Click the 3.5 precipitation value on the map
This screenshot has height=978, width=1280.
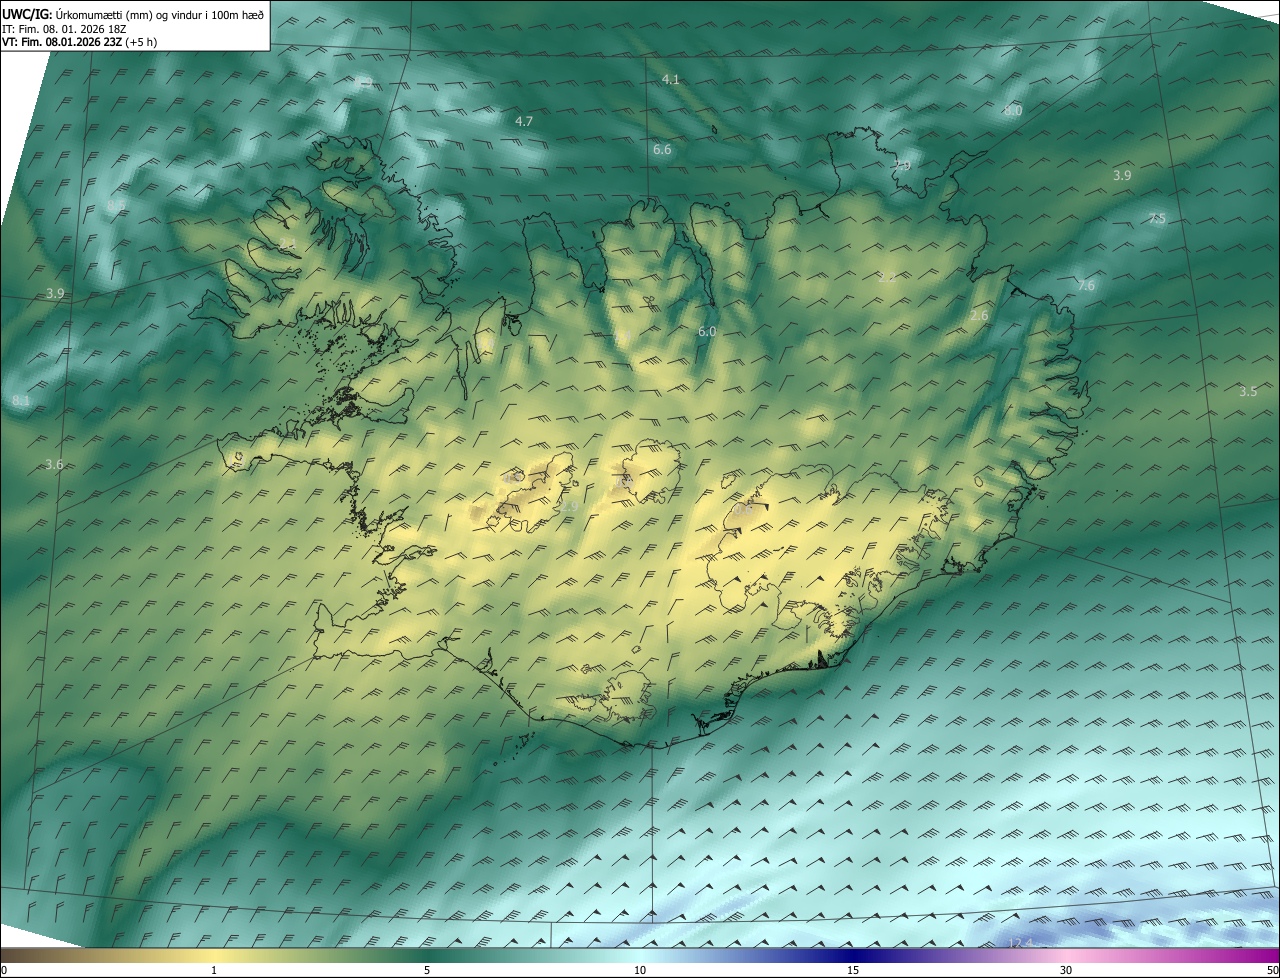1248,391
